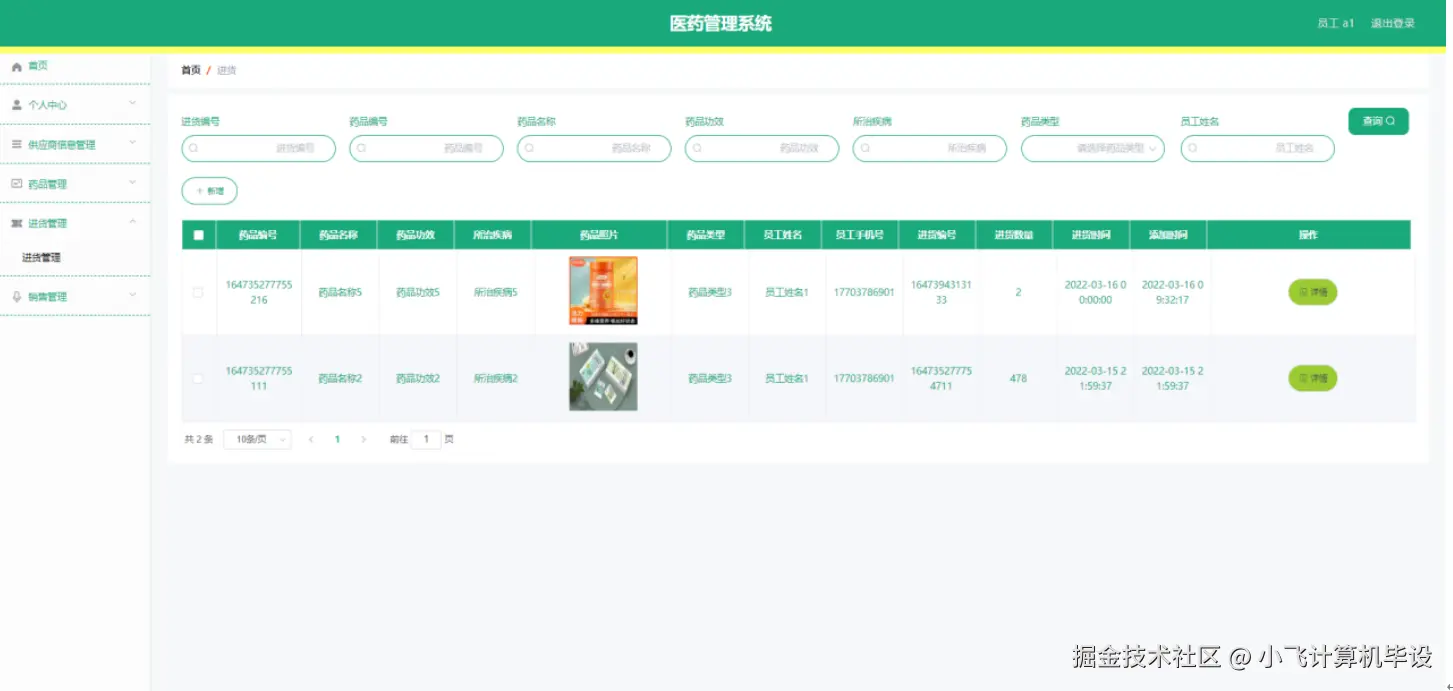1453x691 pixels.
Task: Open the grey-green medicine image thumbnail
Action: 603,377
